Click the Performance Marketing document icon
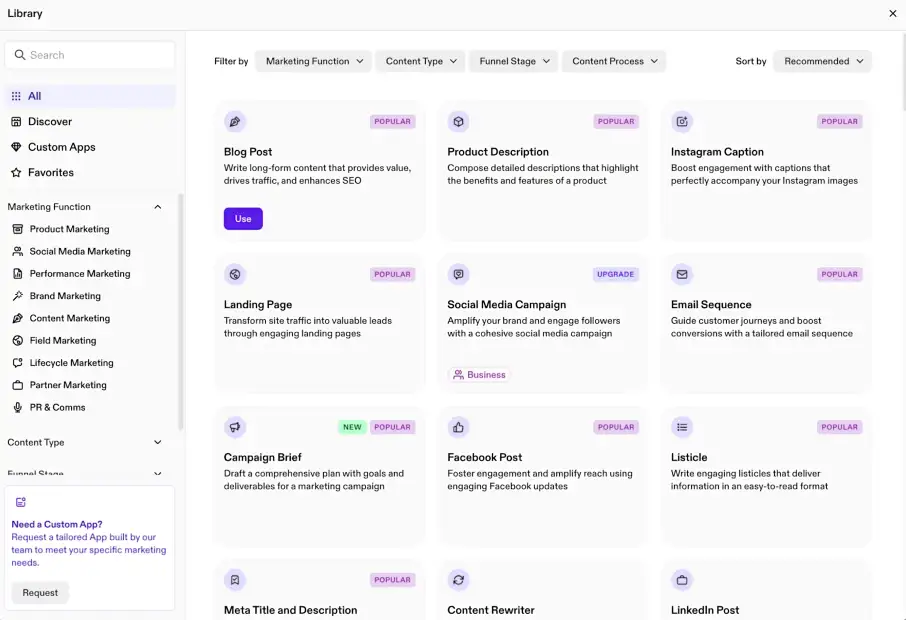 point(18,273)
